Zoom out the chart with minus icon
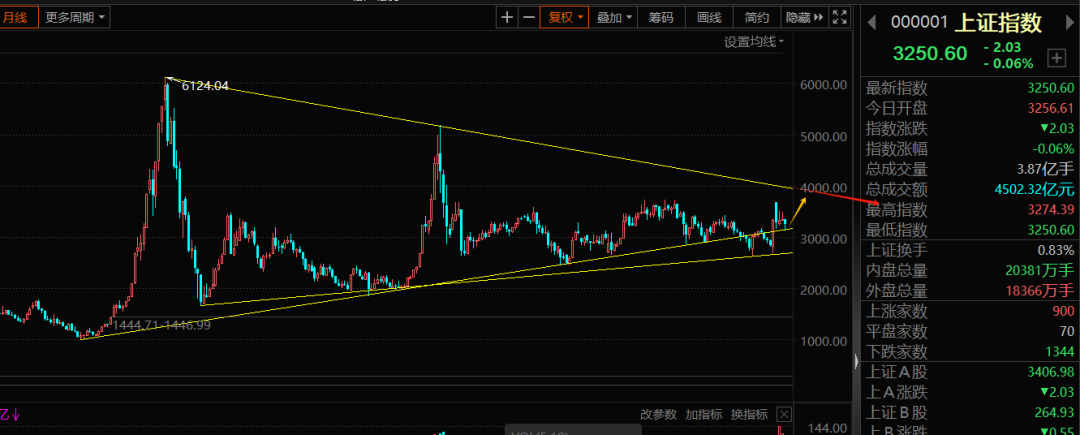Image resolution: width=1080 pixels, height=435 pixels. pyautogui.click(x=528, y=17)
